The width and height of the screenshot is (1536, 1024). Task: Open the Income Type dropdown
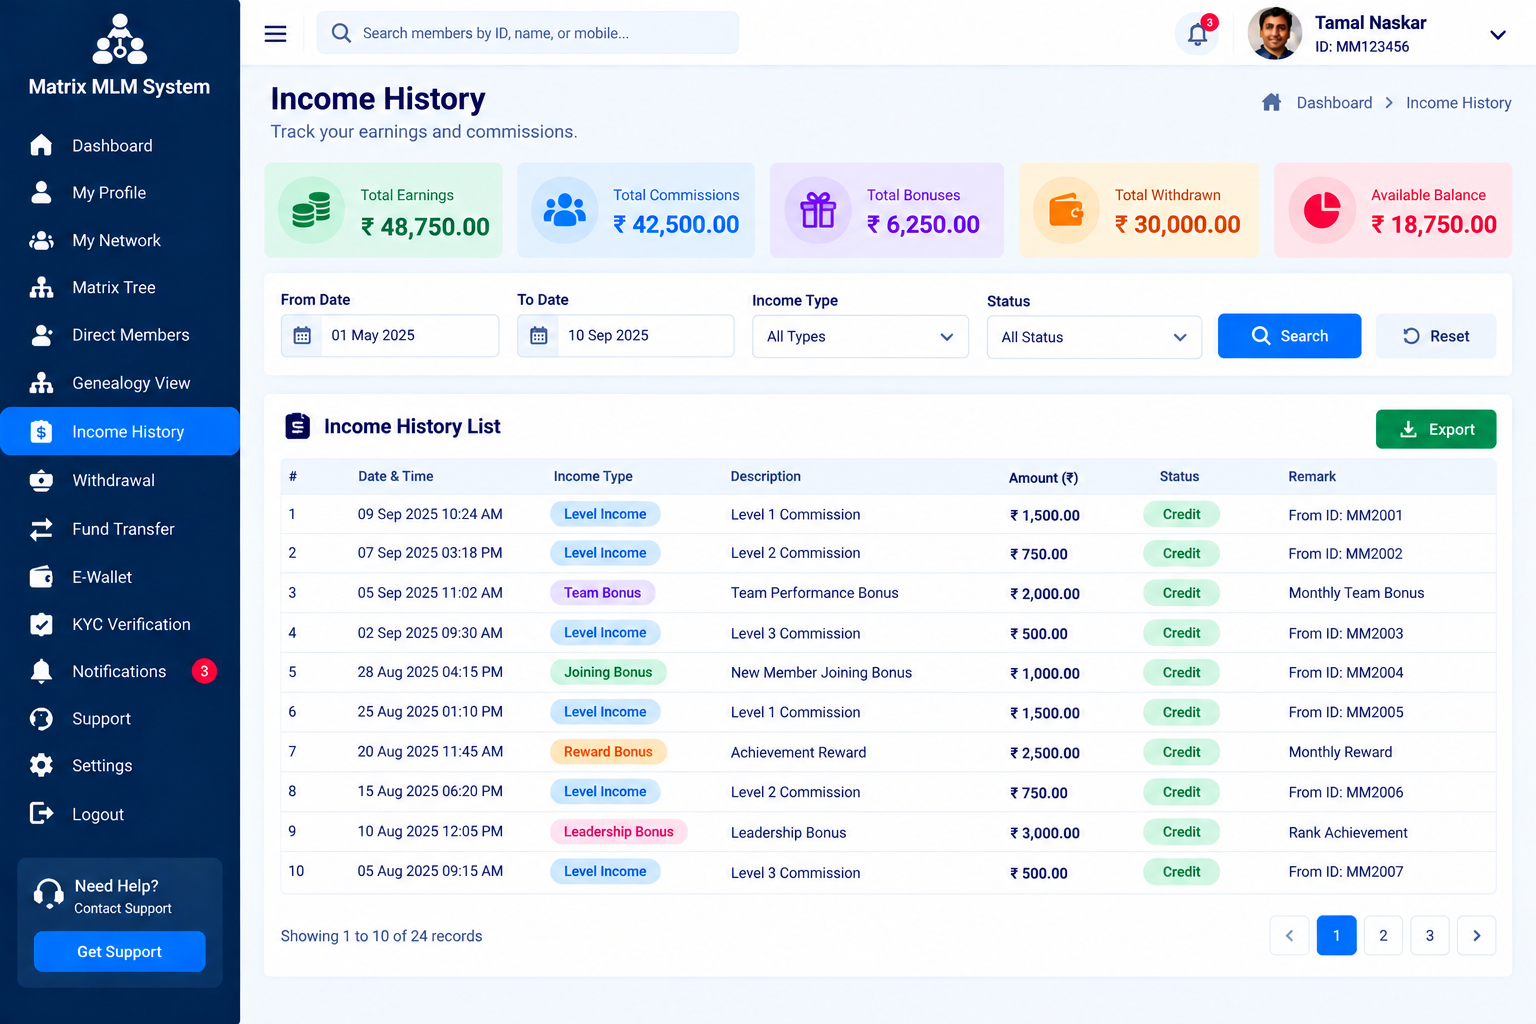pos(860,337)
